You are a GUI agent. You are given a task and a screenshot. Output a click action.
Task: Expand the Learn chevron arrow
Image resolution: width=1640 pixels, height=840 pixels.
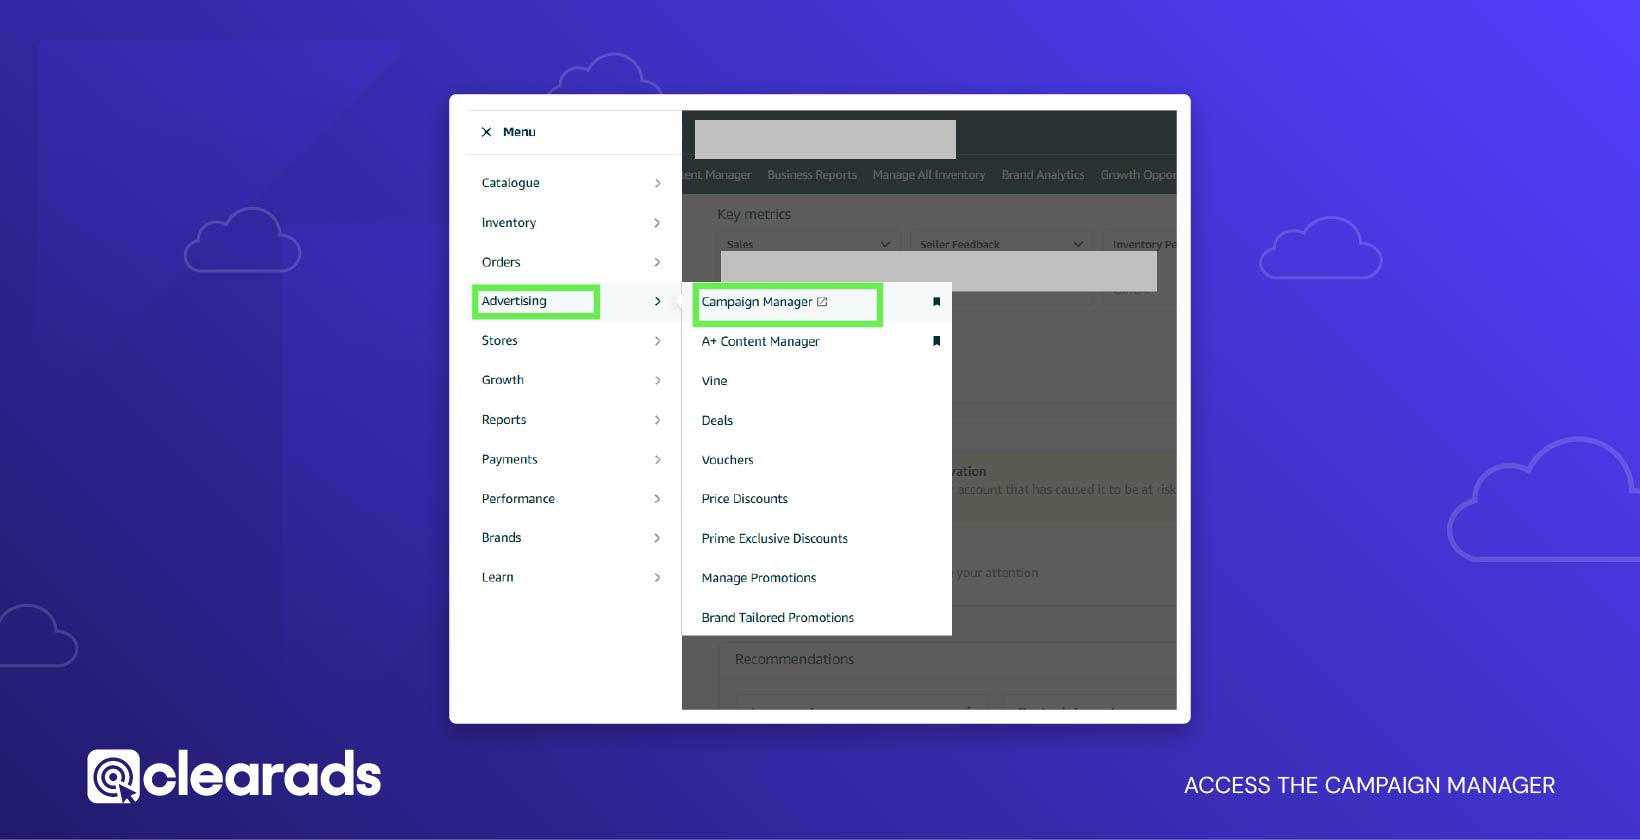[657, 577]
